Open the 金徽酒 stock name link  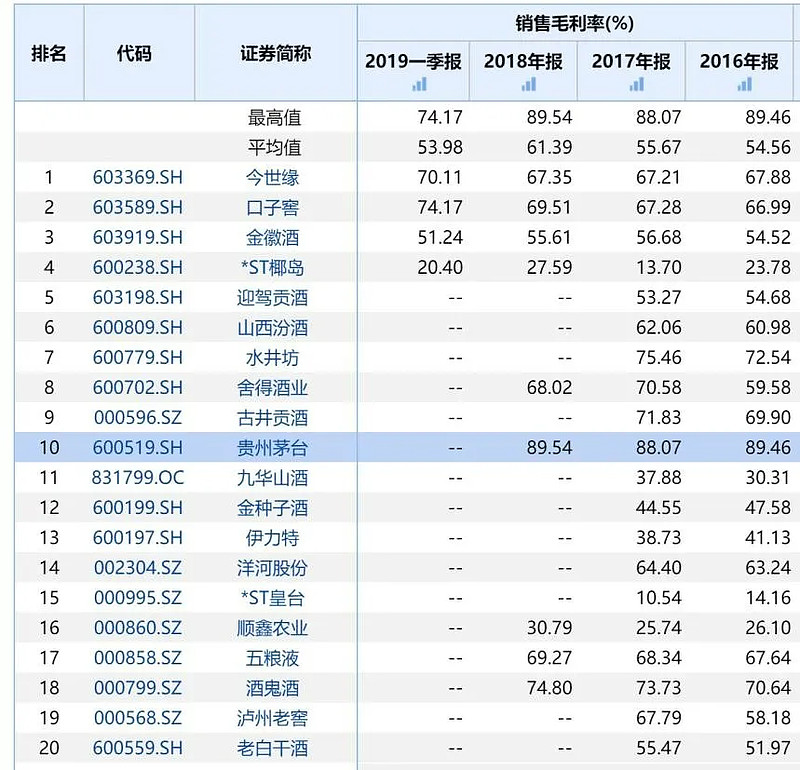coord(272,238)
